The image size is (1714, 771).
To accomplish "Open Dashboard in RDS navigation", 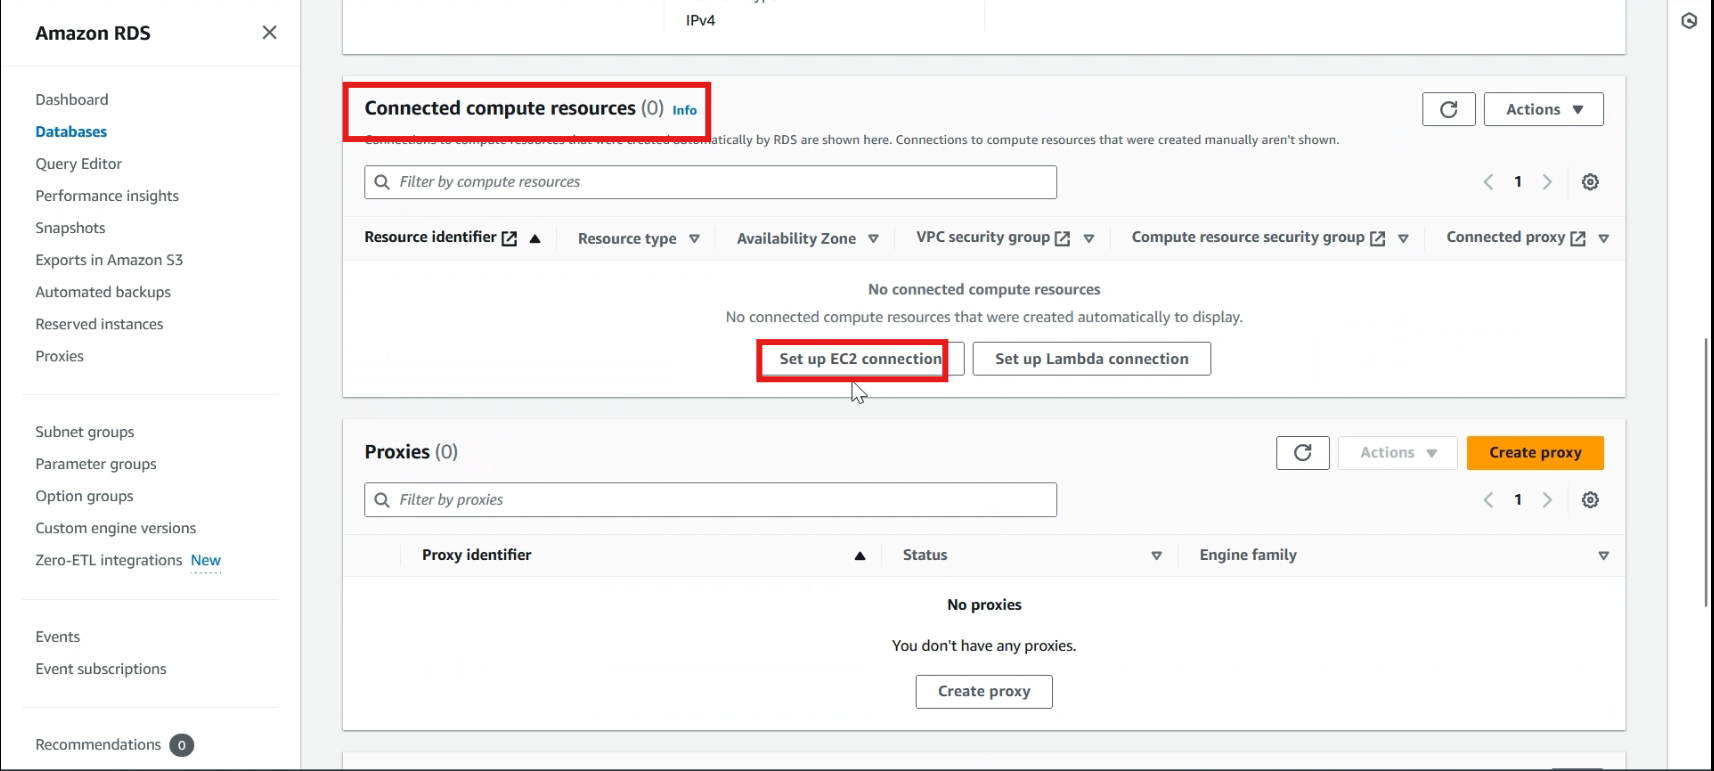I will [x=72, y=99].
